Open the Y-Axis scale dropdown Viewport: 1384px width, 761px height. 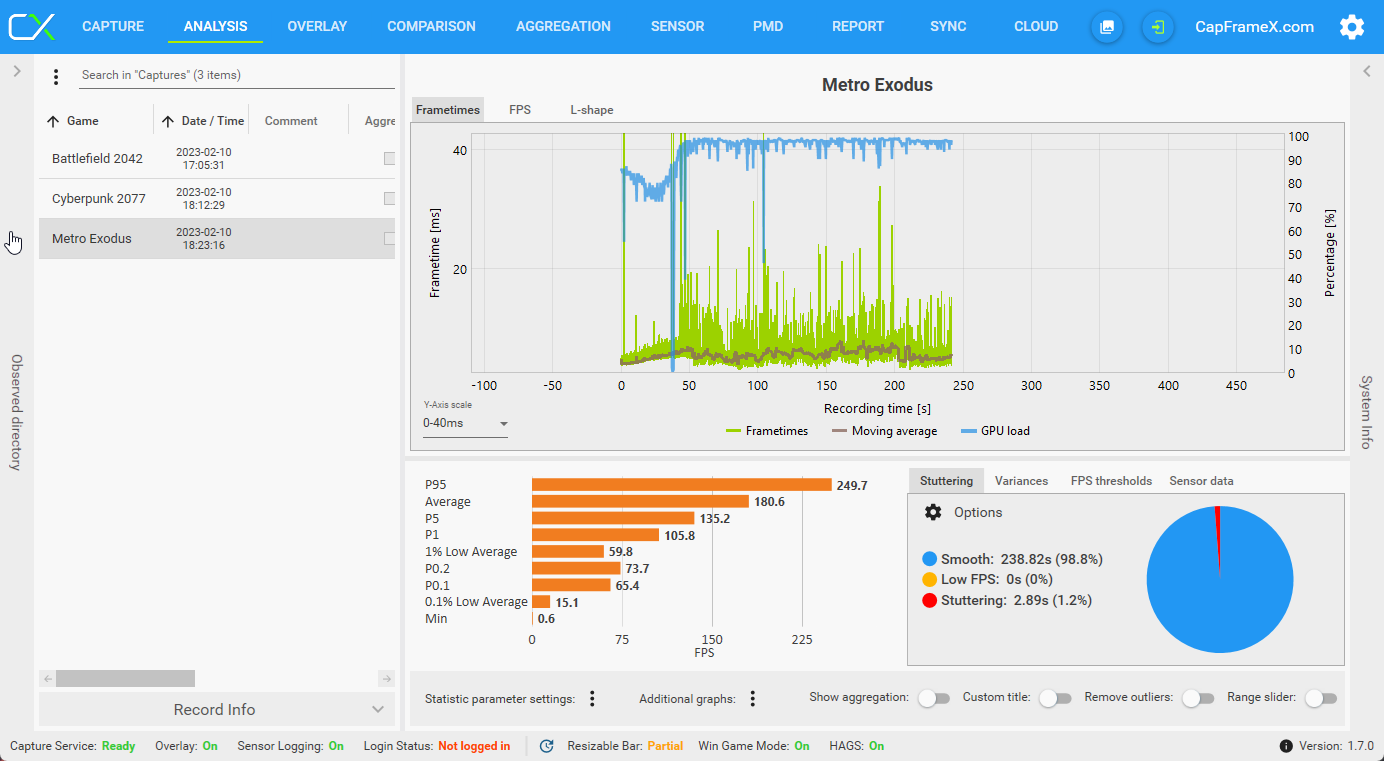pos(465,424)
